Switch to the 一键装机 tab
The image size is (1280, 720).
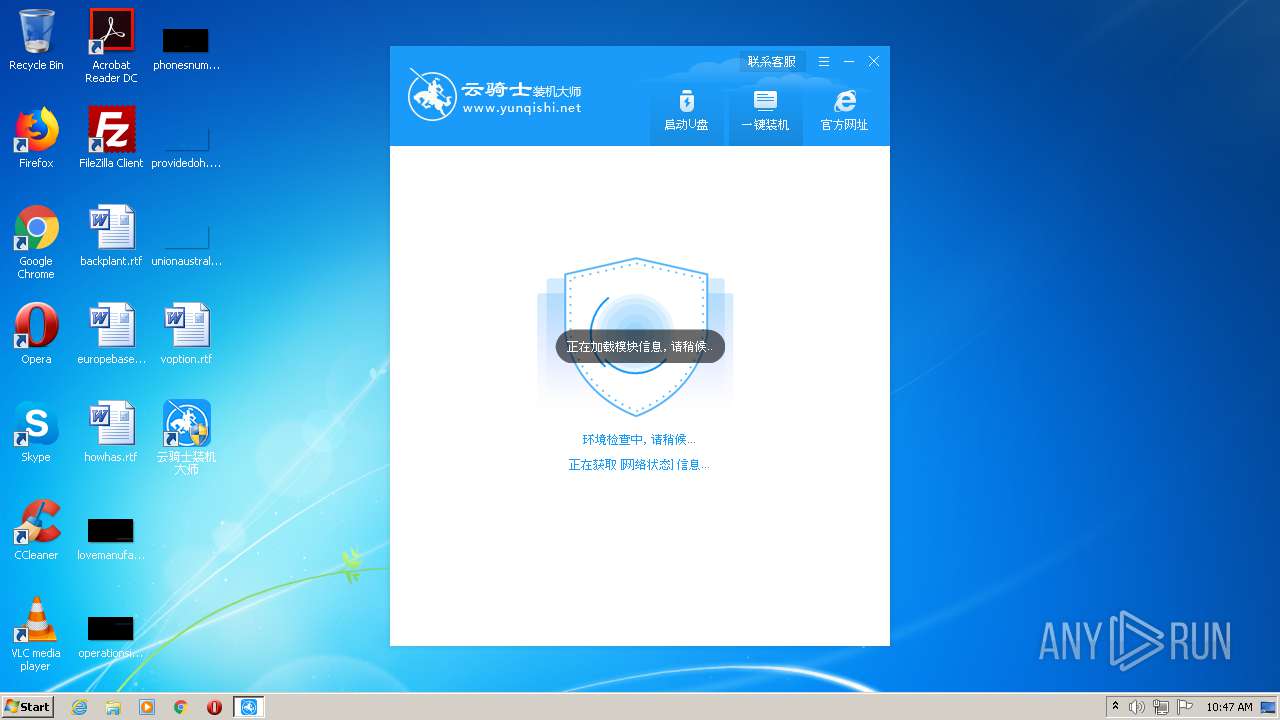(x=765, y=111)
